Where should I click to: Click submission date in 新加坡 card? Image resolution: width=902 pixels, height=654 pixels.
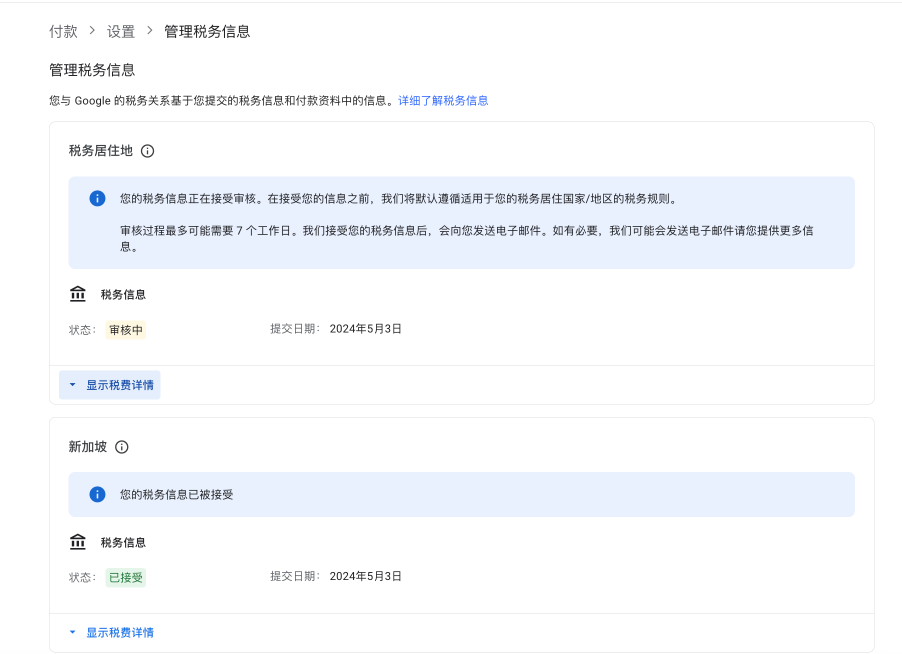(x=365, y=577)
